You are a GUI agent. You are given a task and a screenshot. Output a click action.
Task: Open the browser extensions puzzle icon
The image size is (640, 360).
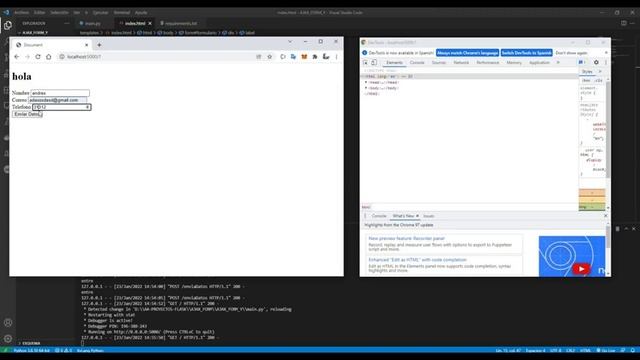point(315,57)
